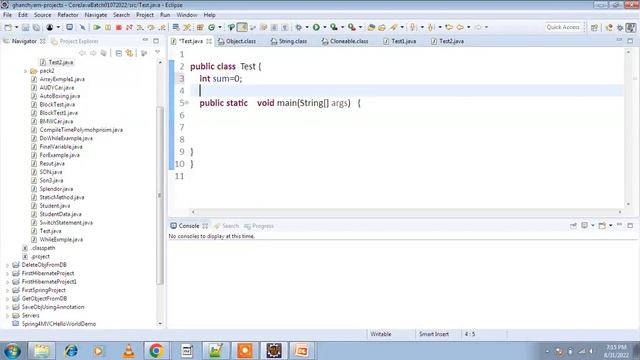Open VLC media player from taskbar

click(129, 351)
